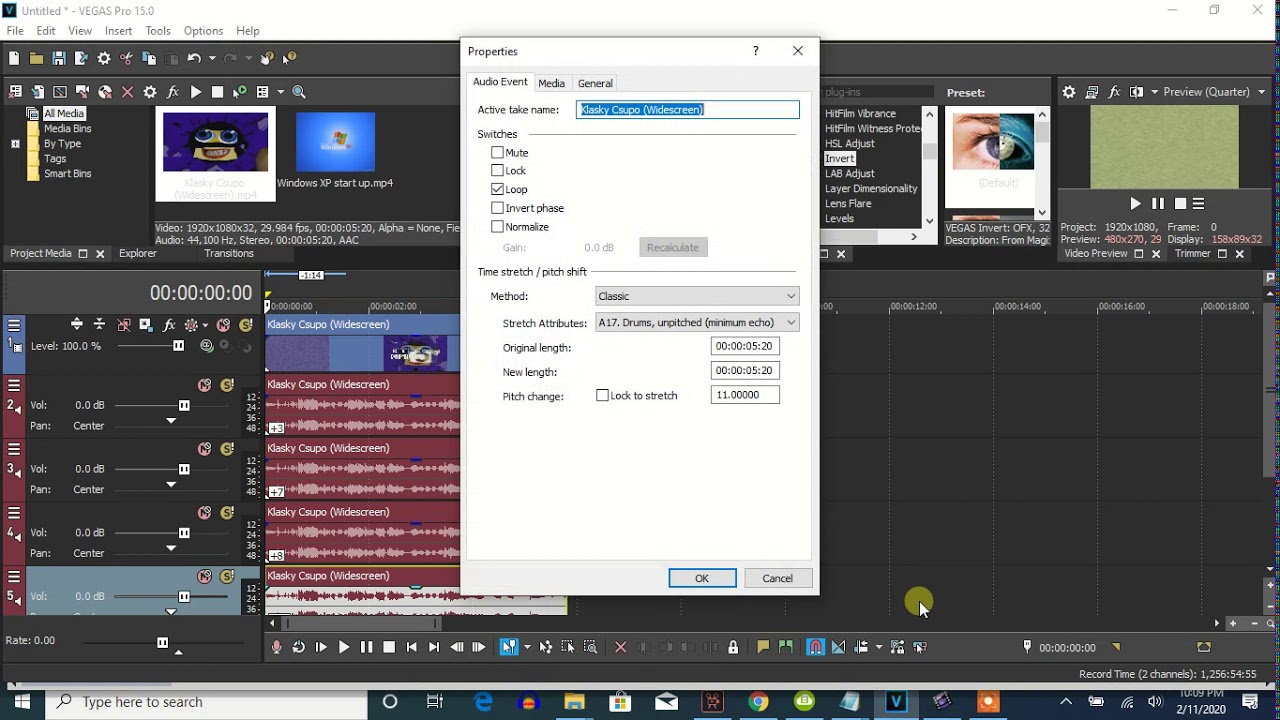Click the Lock event padlock icon

coord(733,647)
